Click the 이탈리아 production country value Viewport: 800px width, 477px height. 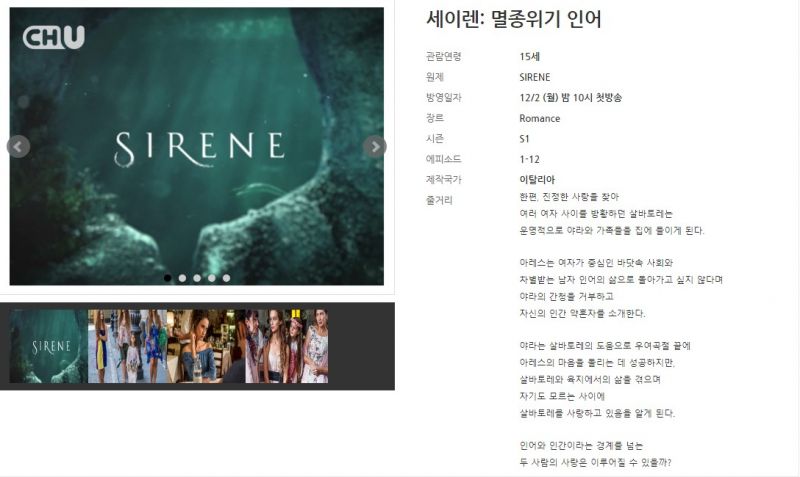[537, 180]
